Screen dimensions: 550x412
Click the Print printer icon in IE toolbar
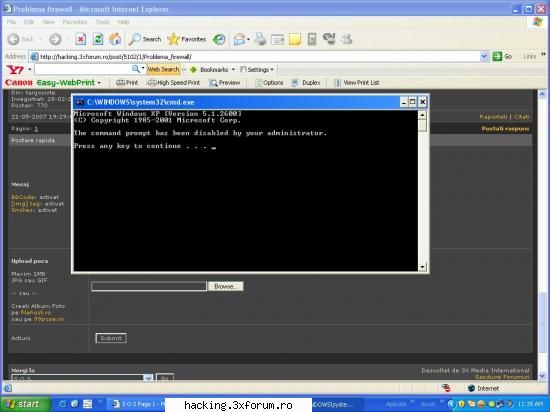(260, 39)
